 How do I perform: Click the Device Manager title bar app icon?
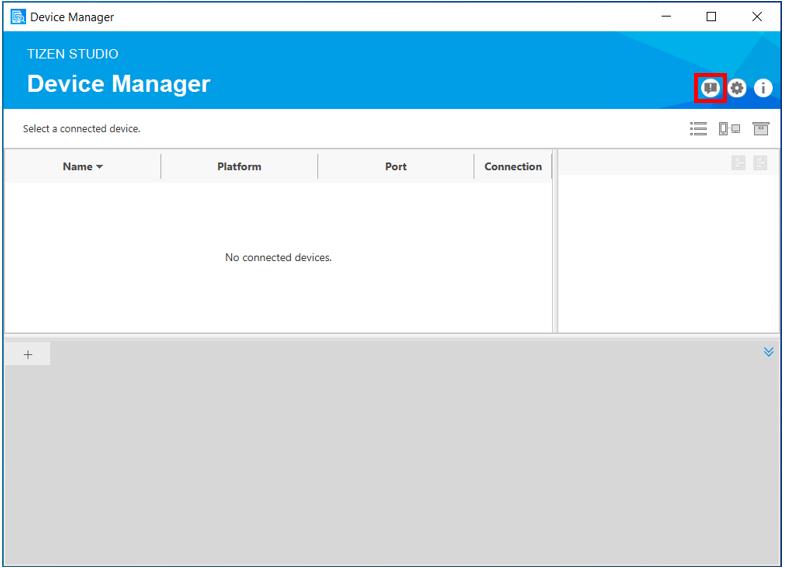click(x=18, y=17)
